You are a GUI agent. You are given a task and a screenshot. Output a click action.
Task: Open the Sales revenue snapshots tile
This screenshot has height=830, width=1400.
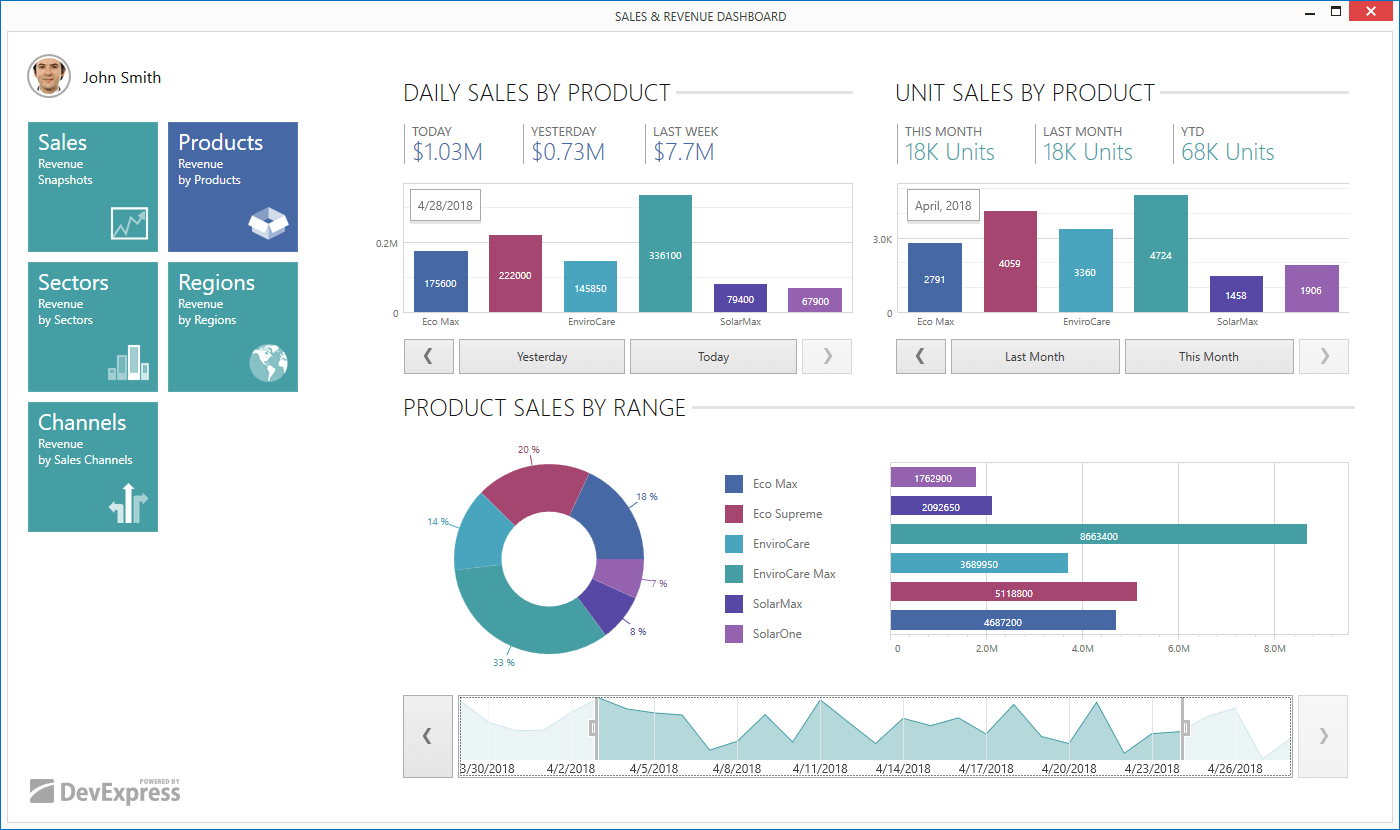click(x=93, y=187)
